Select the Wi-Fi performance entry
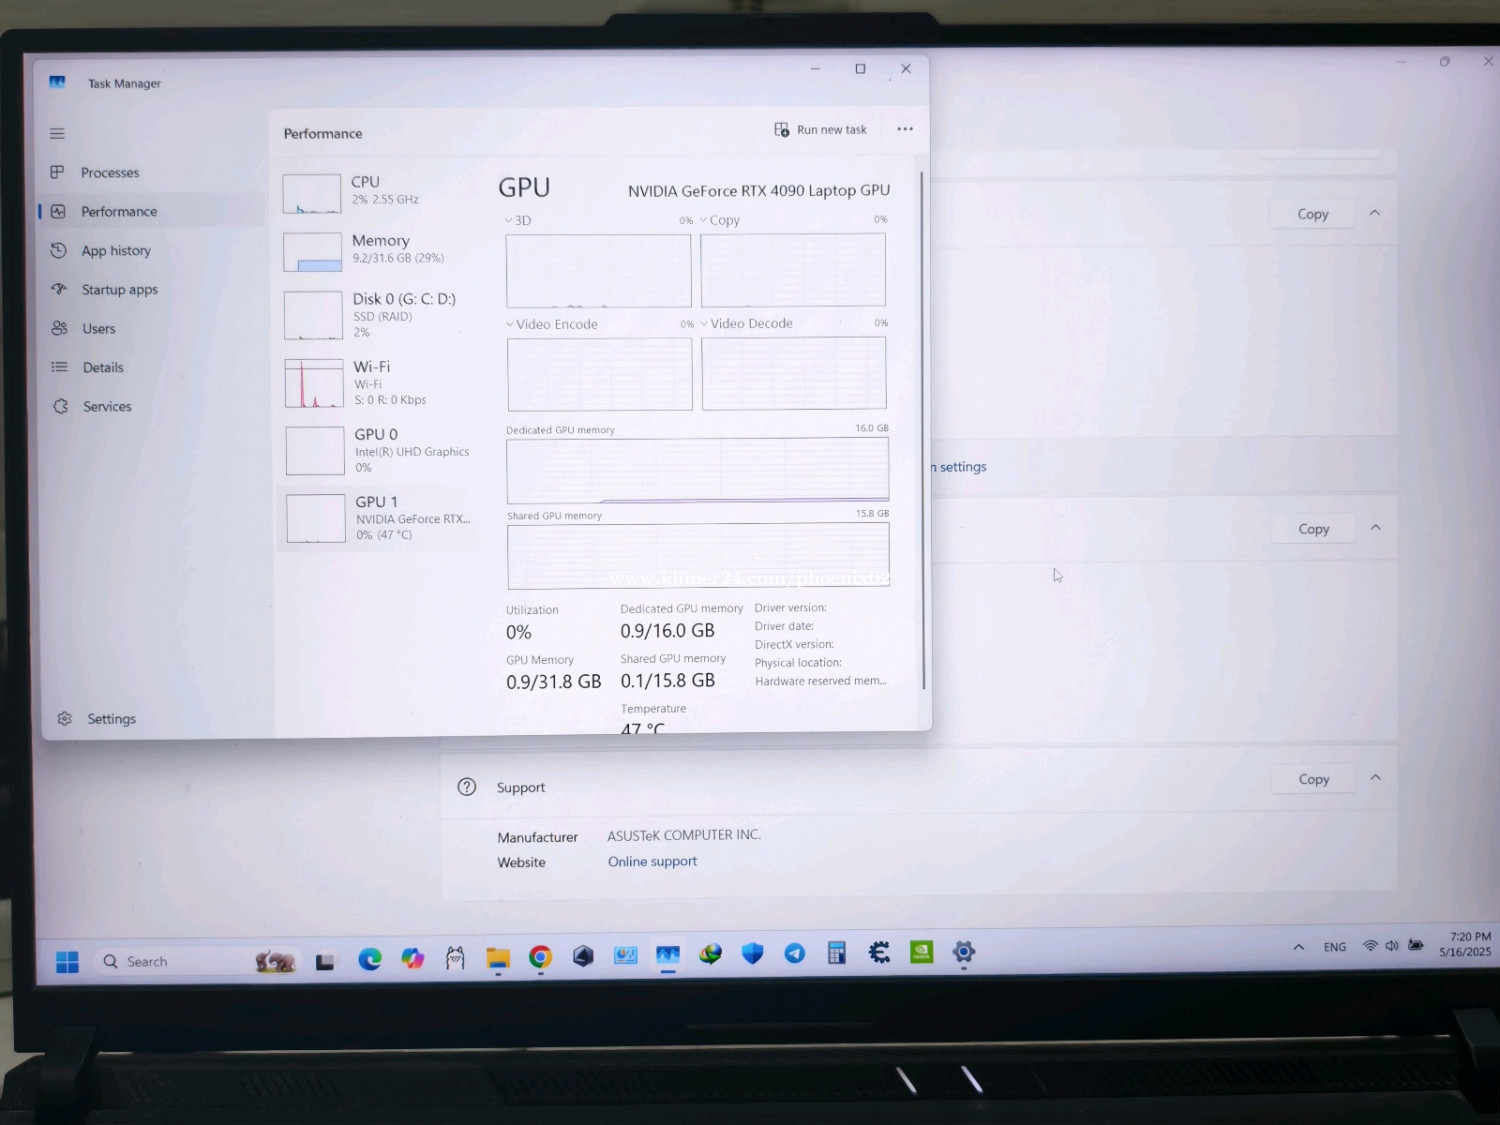 point(376,383)
